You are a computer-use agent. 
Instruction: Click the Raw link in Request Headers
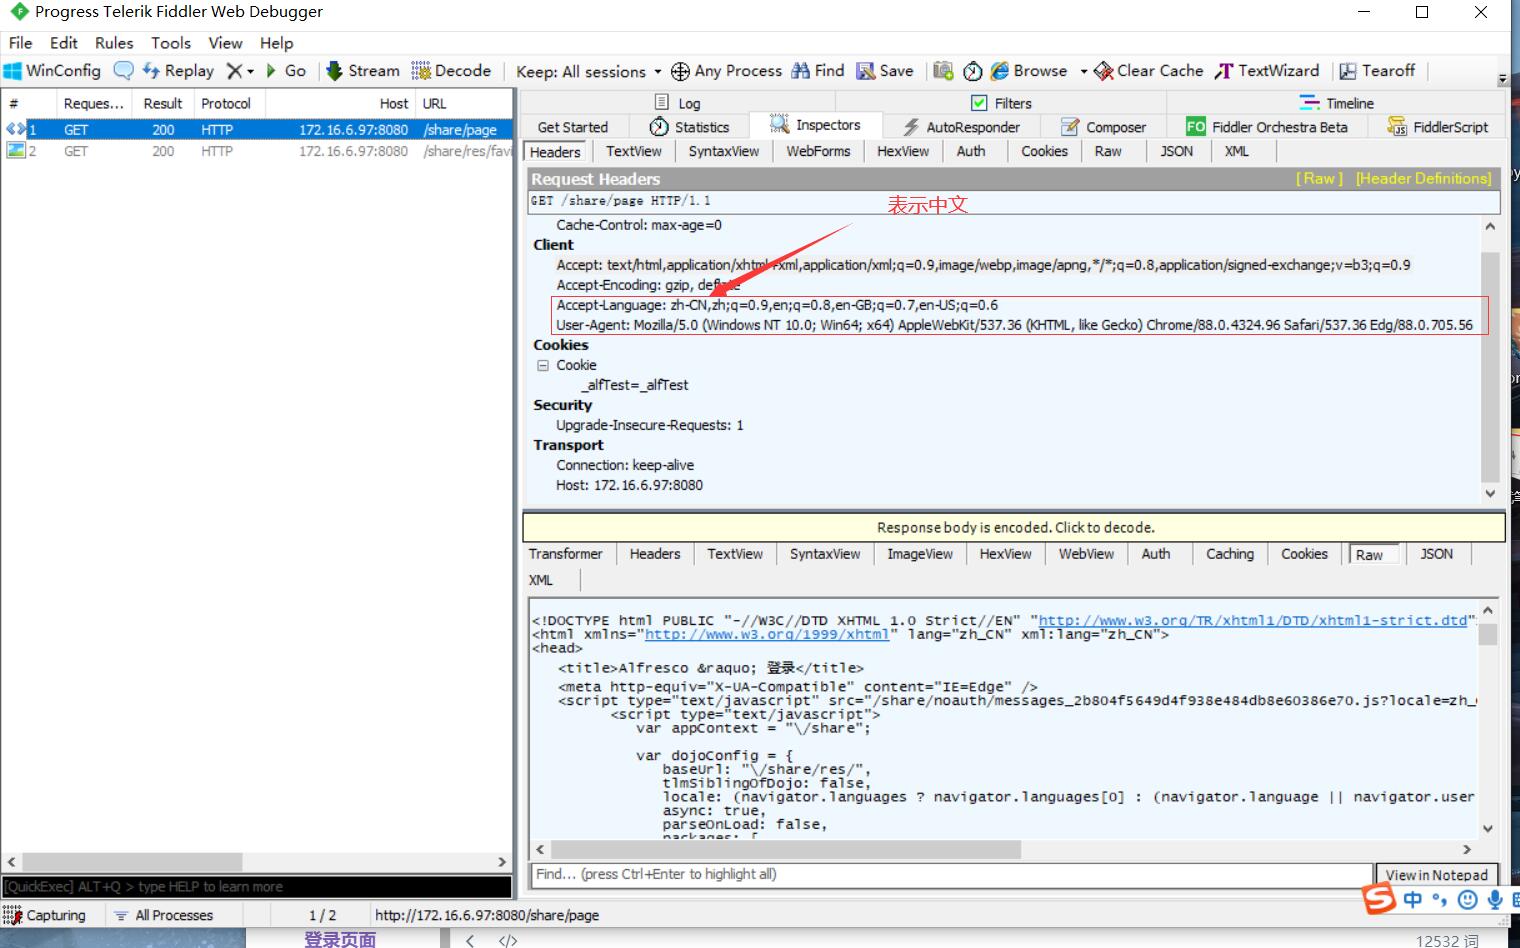[1319, 178]
